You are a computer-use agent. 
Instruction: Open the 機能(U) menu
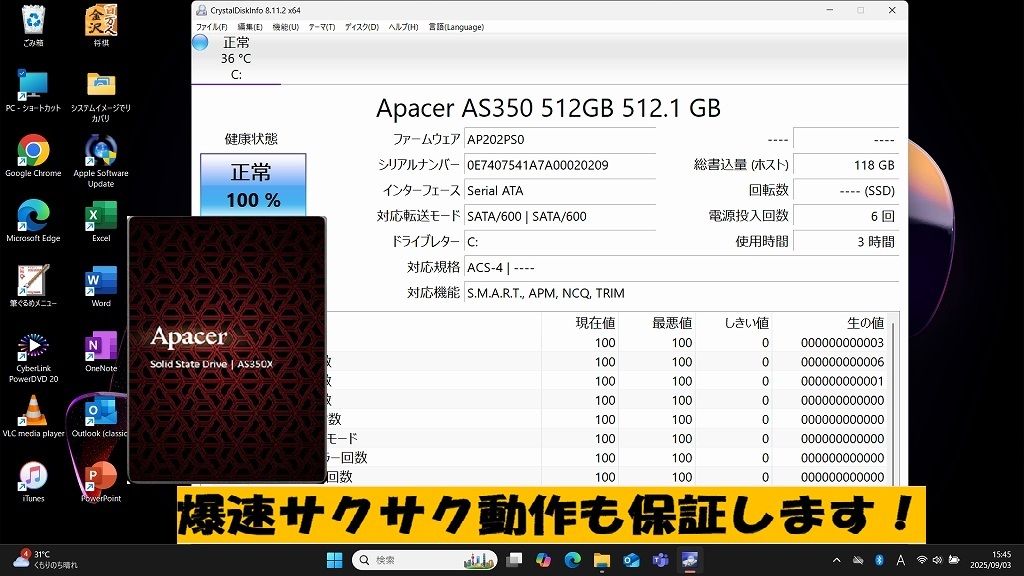[285, 27]
